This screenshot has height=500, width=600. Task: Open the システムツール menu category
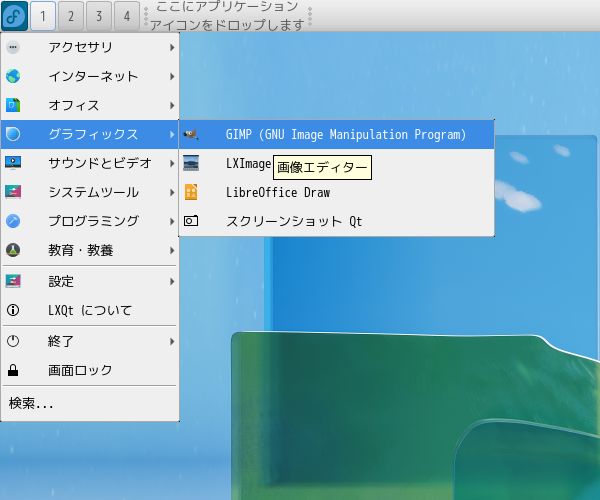[x=90, y=192]
